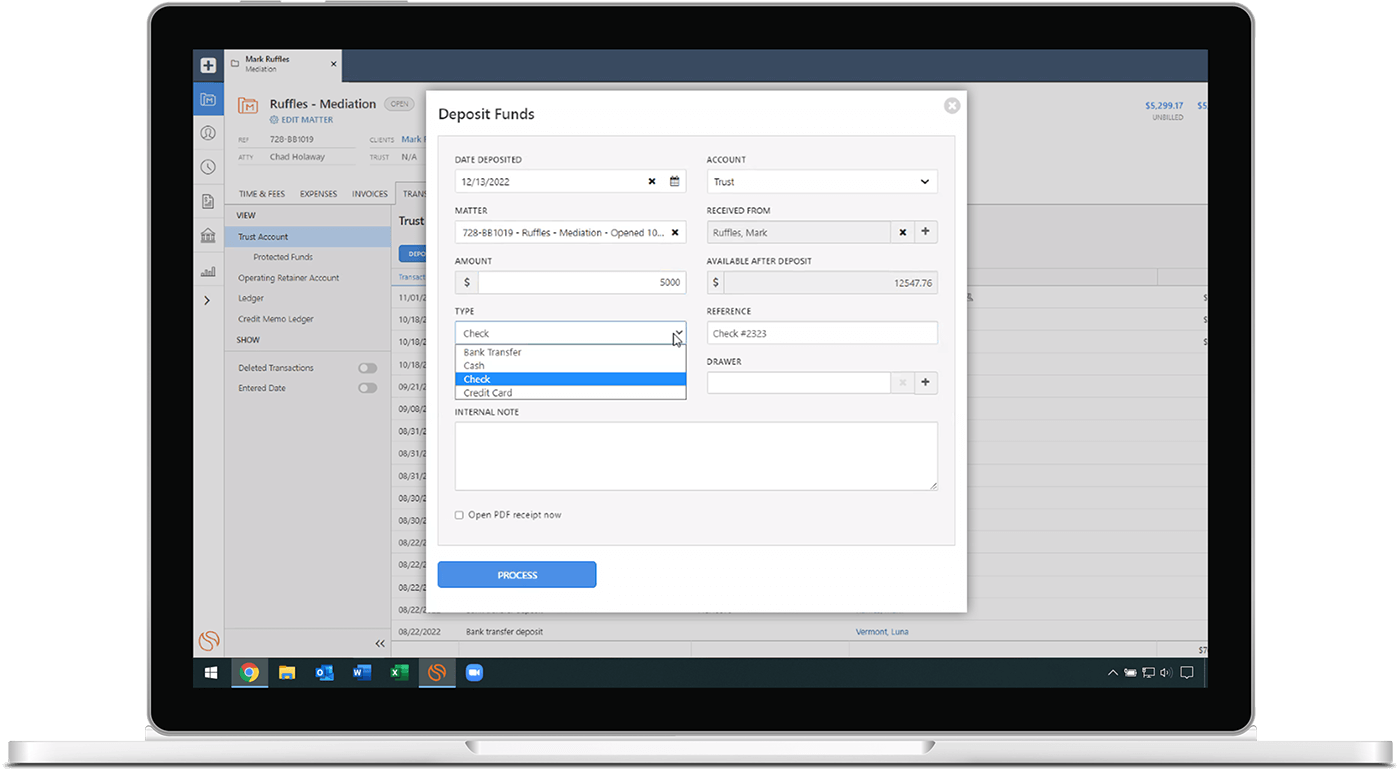1400x773 pixels.
Task: Open the invoice document icon in the sidebar
Action: click(x=208, y=201)
